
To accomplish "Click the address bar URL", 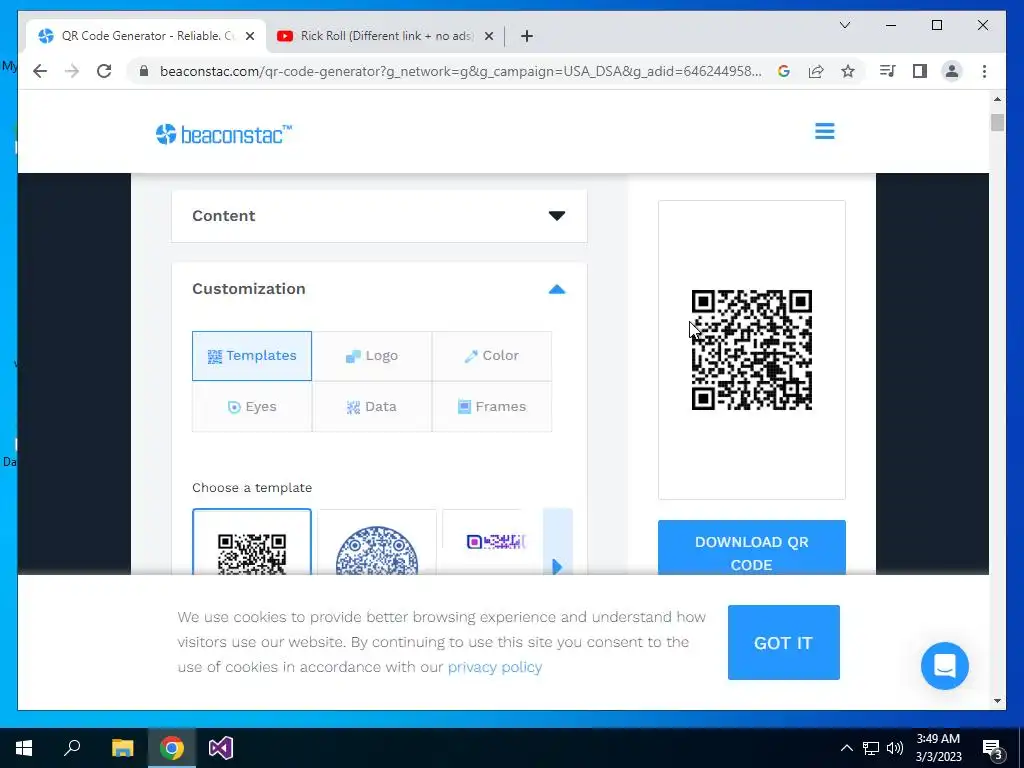I will tap(460, 71).
